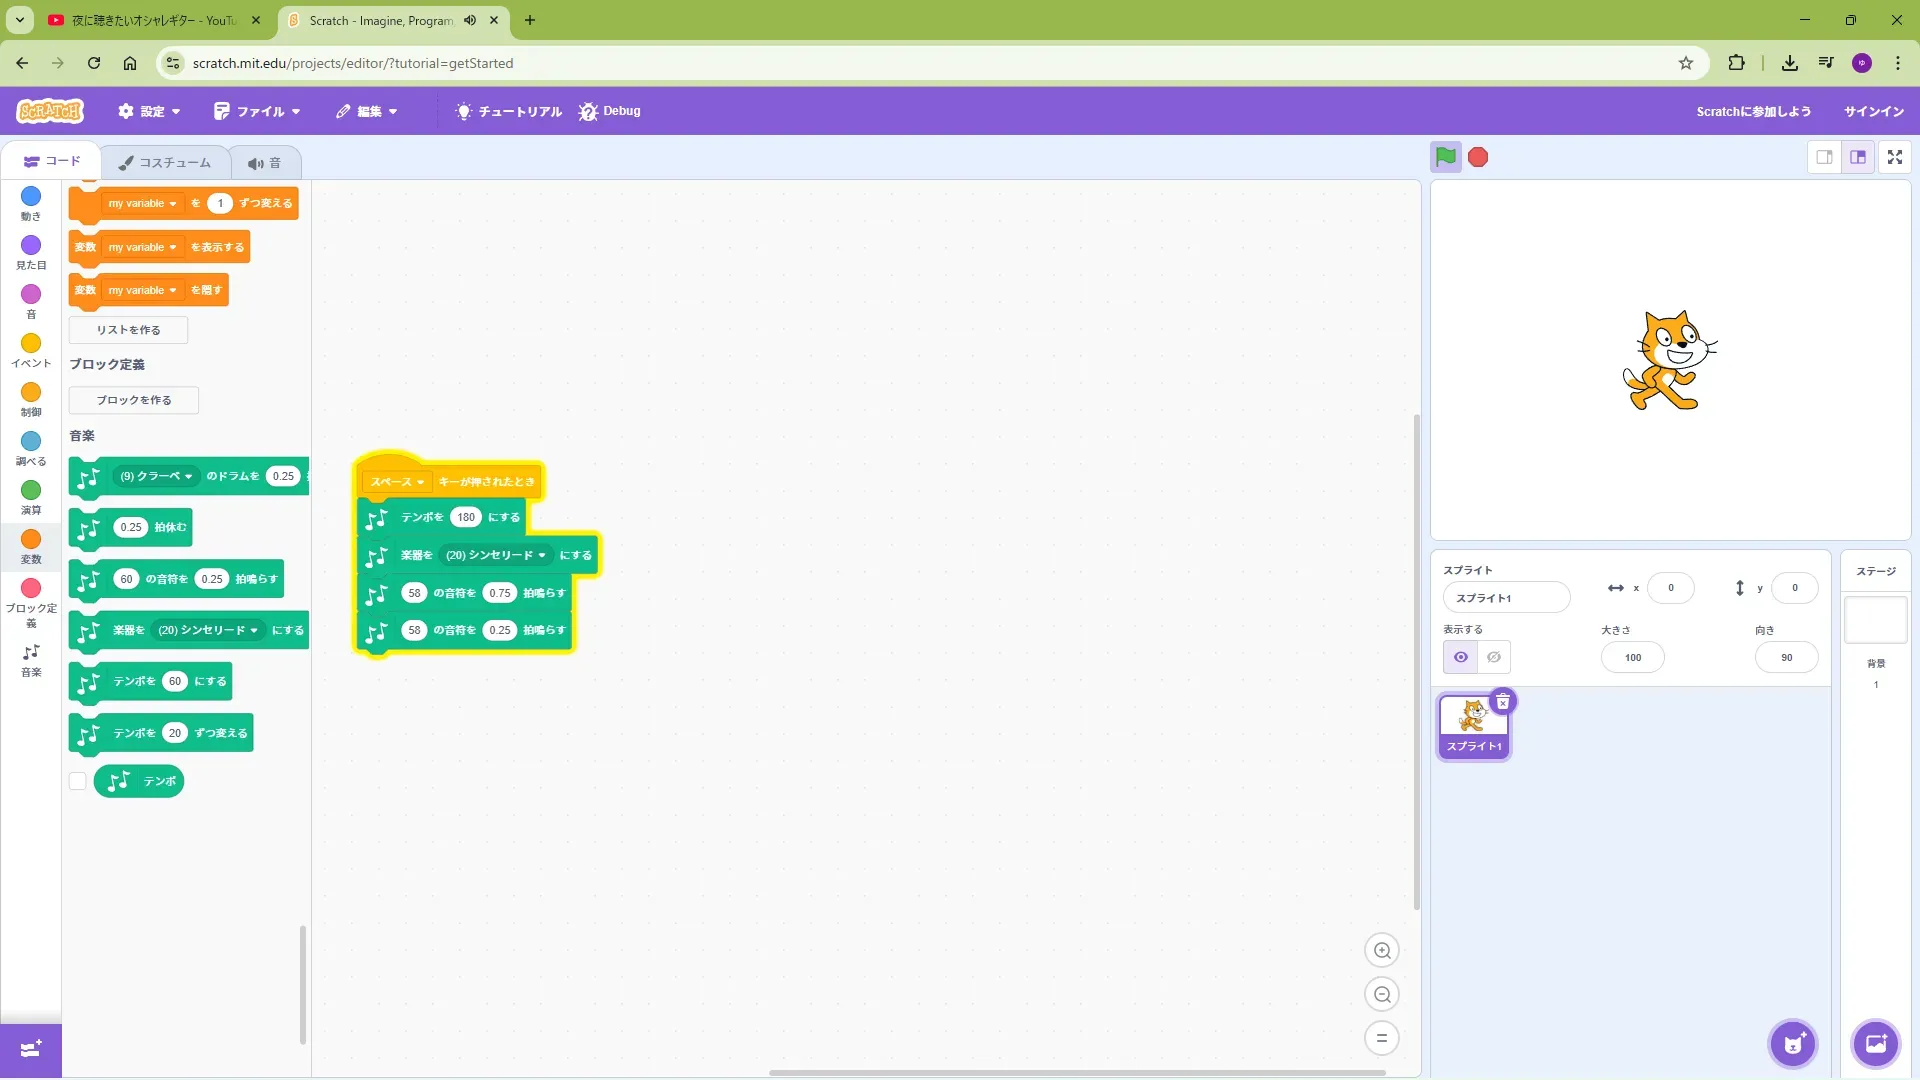The image size is (1920, 1080).
Task: Hide the sprite with the crossed-eye toggle
Action: (x=1493, y=657)
